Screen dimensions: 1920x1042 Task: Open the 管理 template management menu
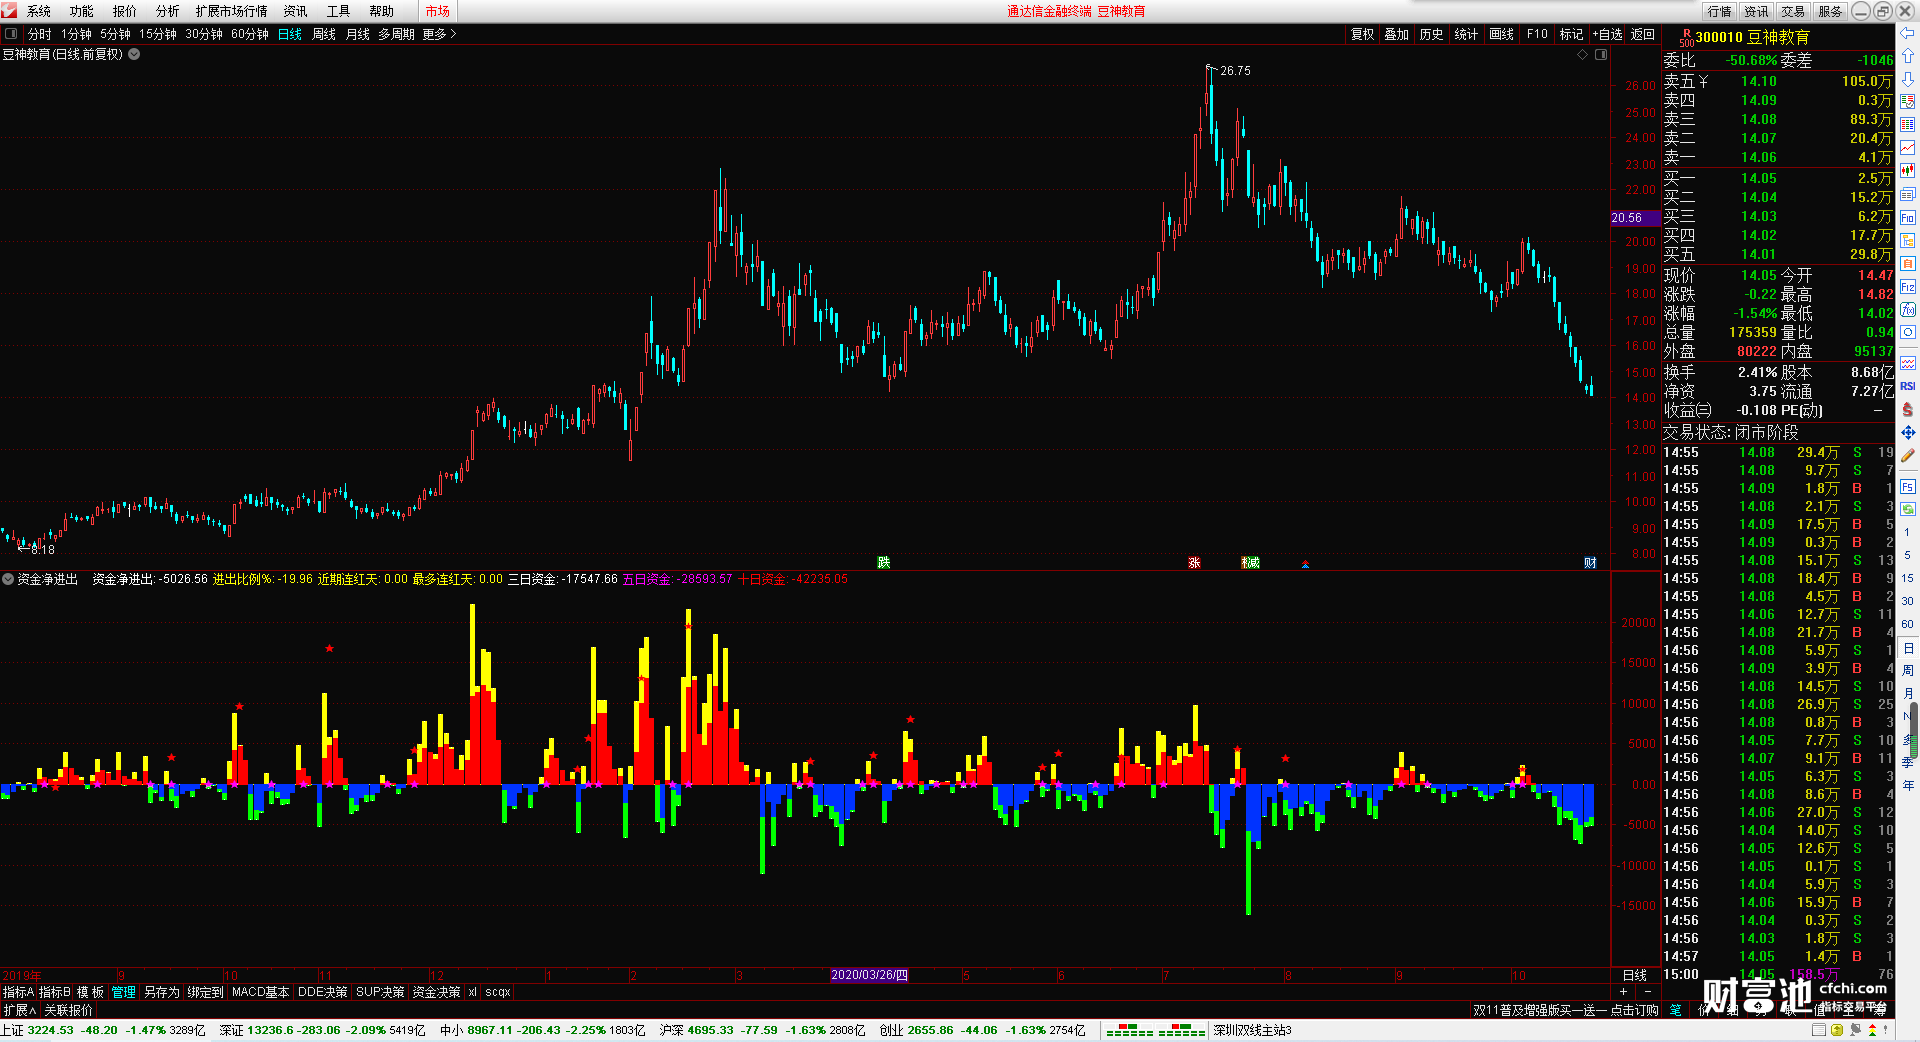coord(123,992)
